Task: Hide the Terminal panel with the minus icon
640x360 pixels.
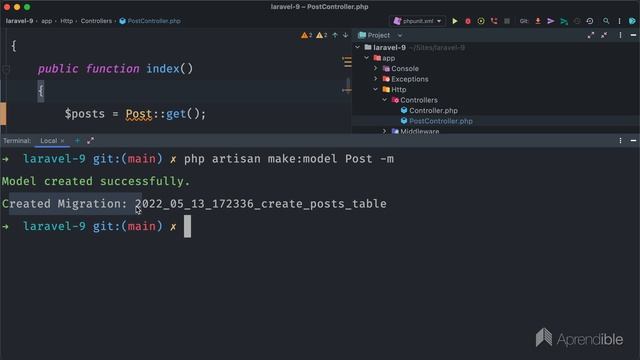Action: 633,140
